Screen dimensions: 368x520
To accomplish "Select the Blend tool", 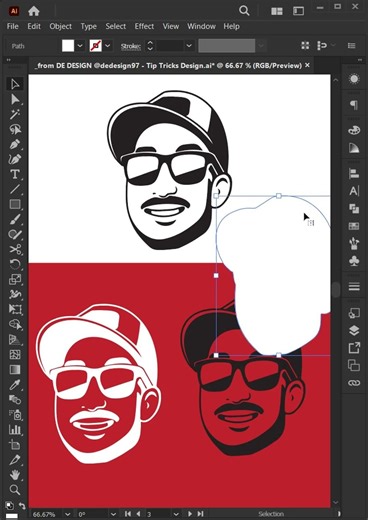I will (x=15, y=399).
